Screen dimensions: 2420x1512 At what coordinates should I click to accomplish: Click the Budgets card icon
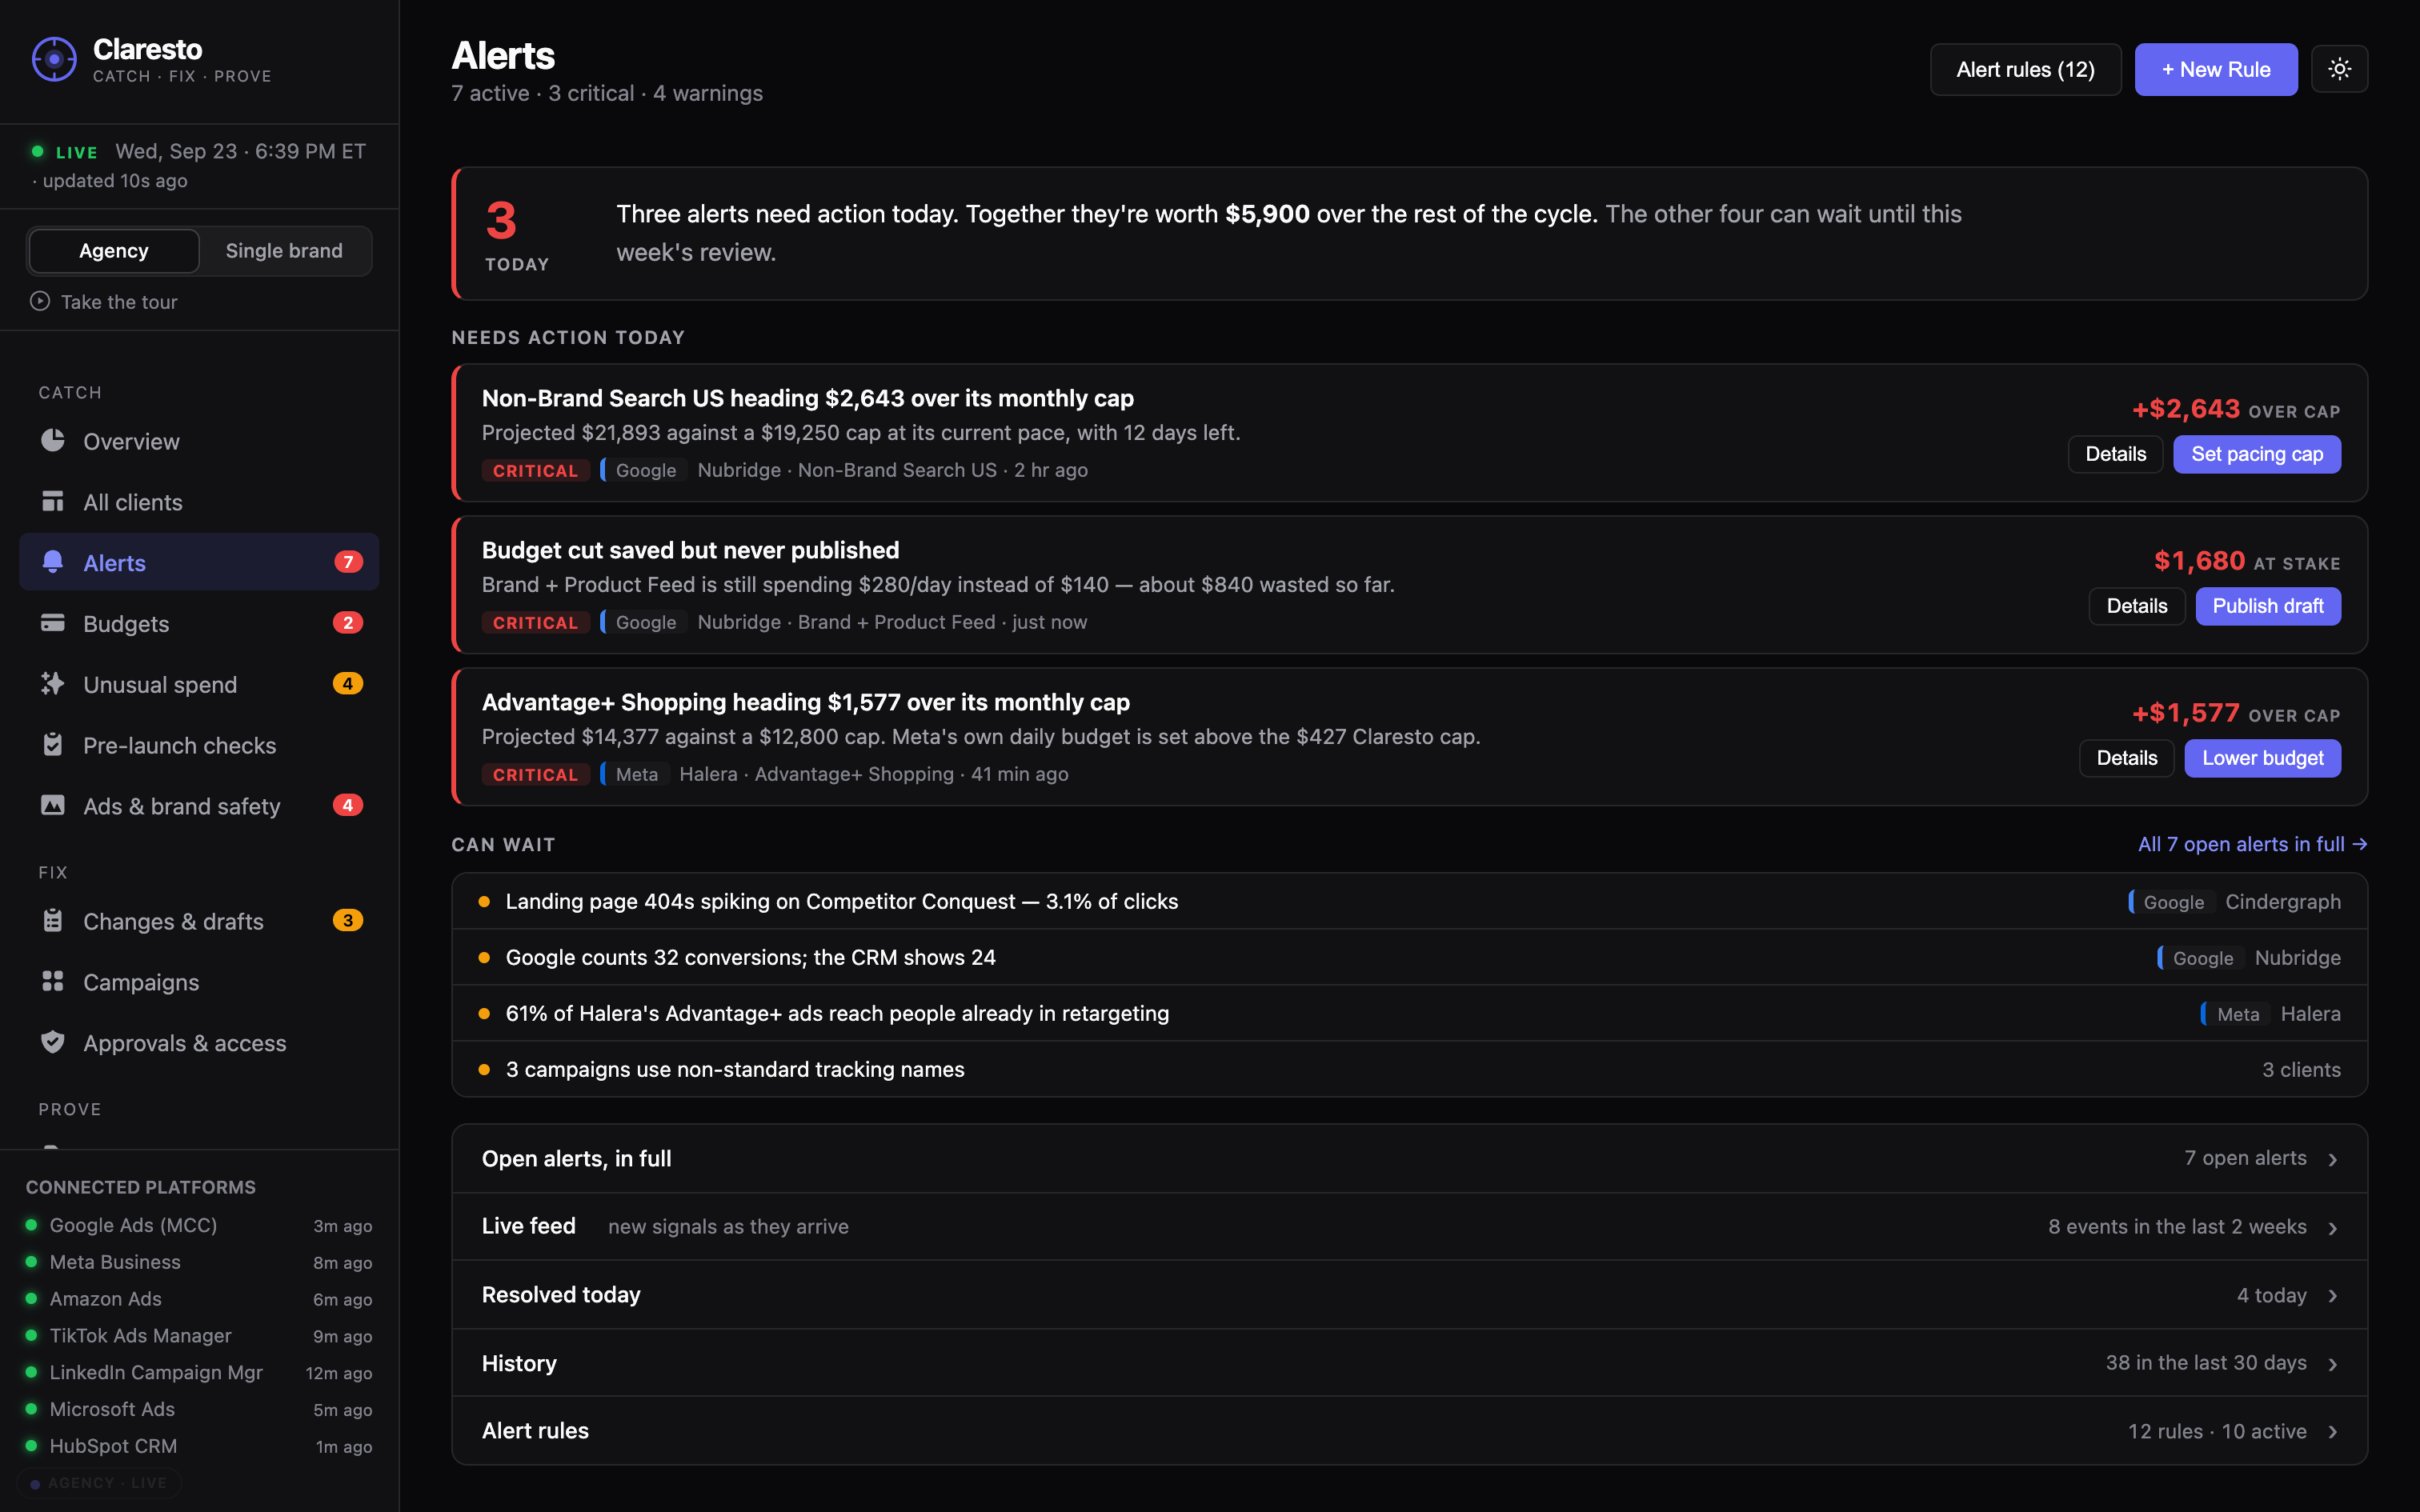pos(53,623)
